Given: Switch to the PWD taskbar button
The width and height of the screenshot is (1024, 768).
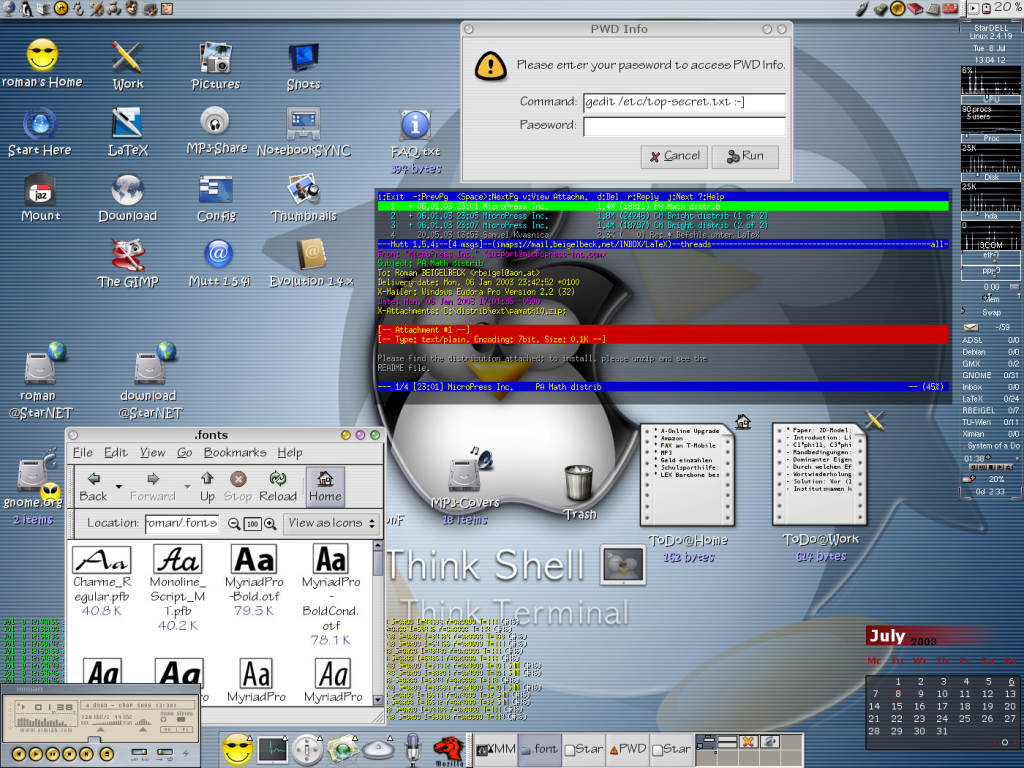Looking at the screenshot, I should [x=628, y=750].
